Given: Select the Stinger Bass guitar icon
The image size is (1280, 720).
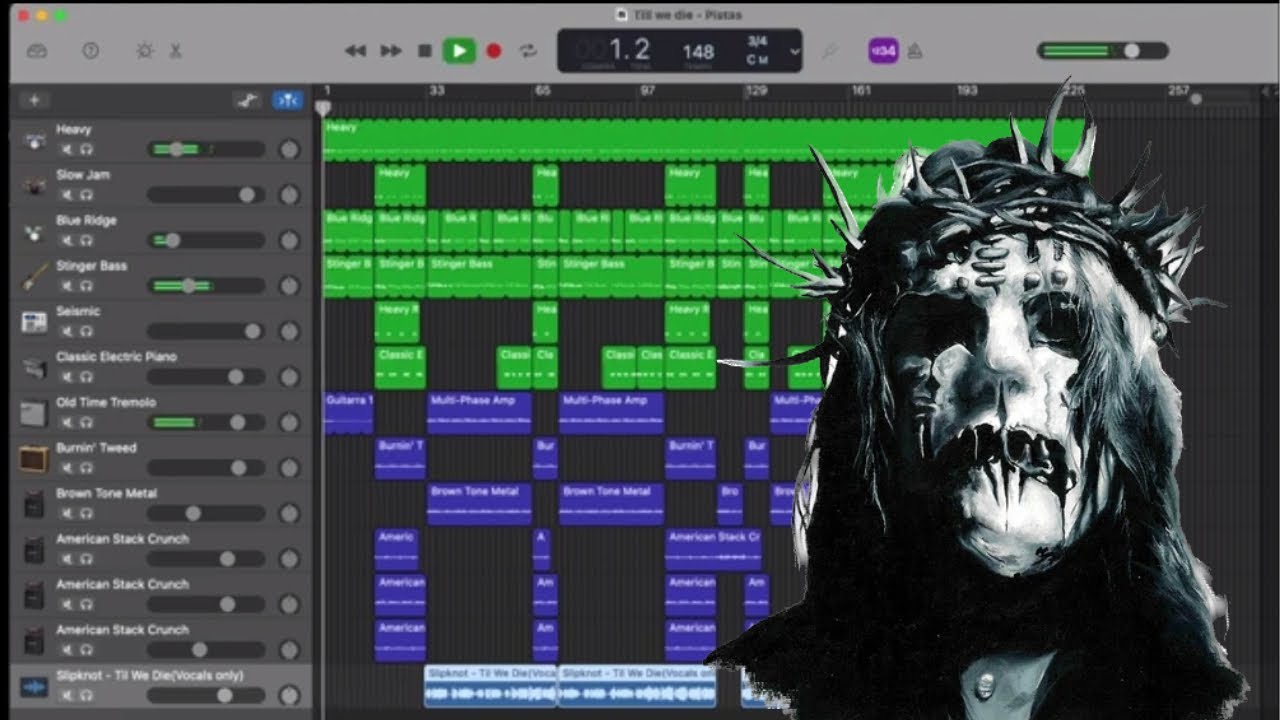Looking at the screenshot, I should (35, 277).
